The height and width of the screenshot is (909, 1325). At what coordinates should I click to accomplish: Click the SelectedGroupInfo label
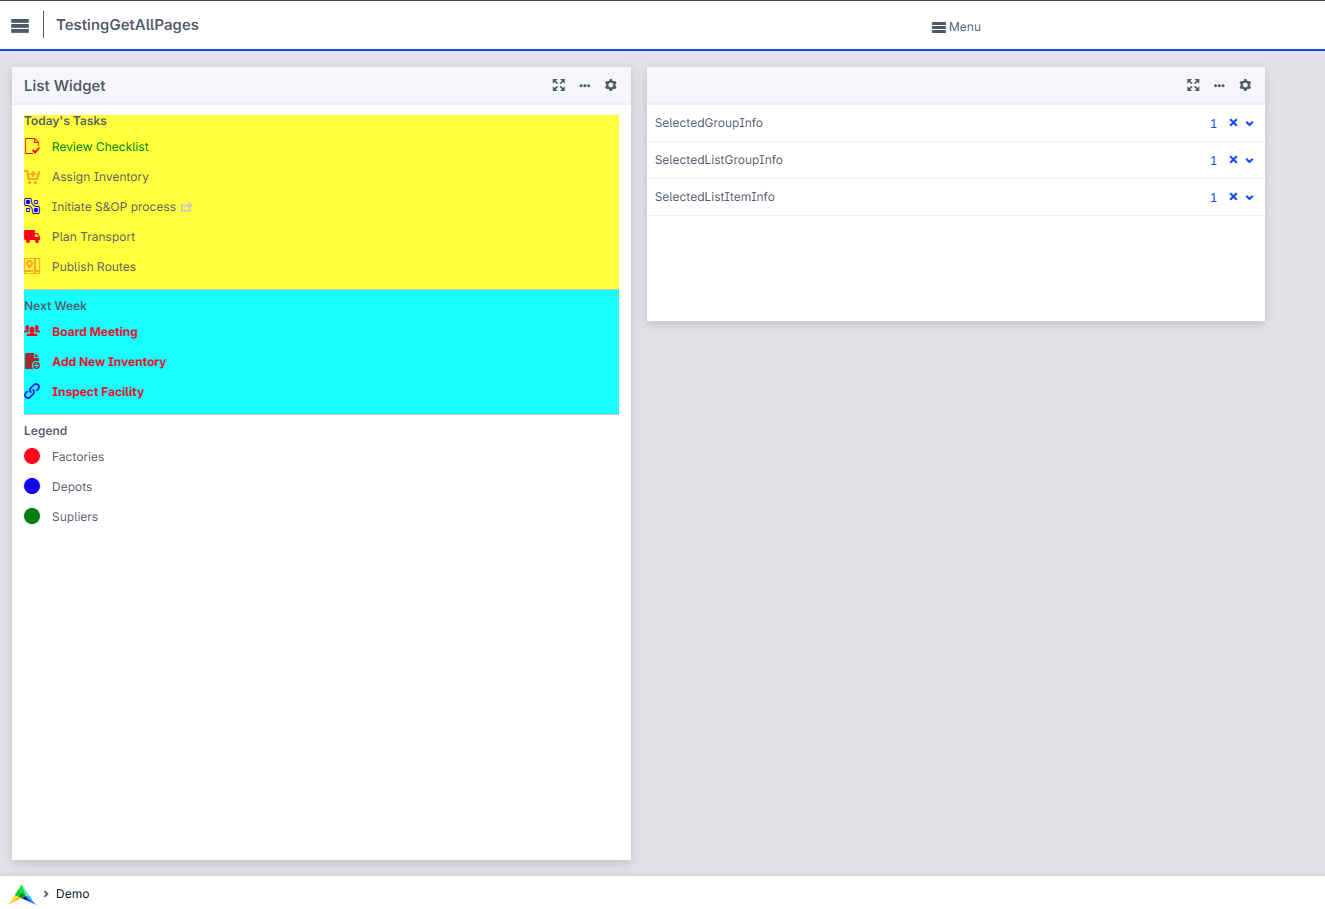(709, 123)
